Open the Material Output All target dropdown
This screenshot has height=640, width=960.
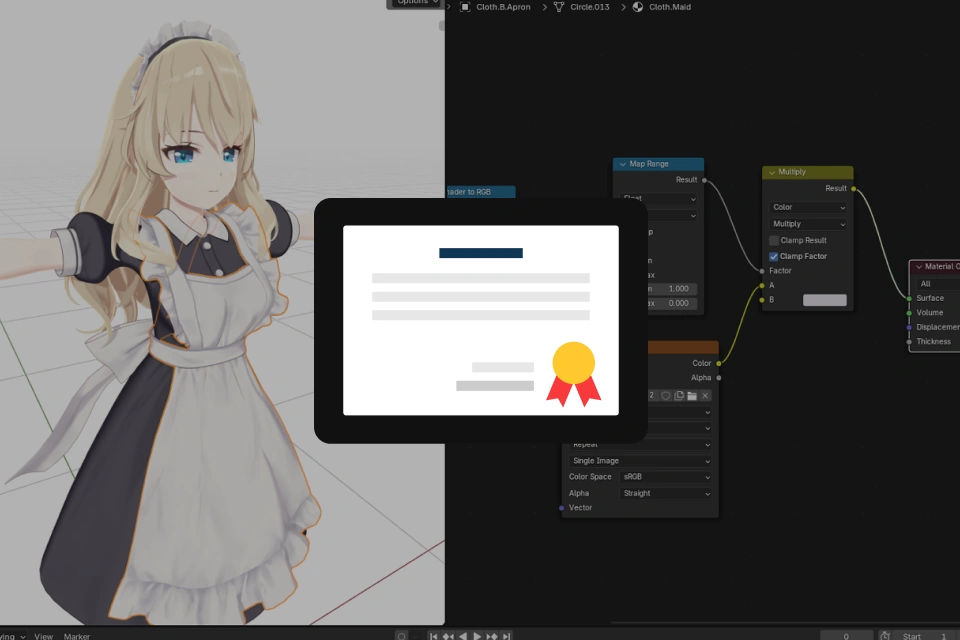click(x=937, y=284)
